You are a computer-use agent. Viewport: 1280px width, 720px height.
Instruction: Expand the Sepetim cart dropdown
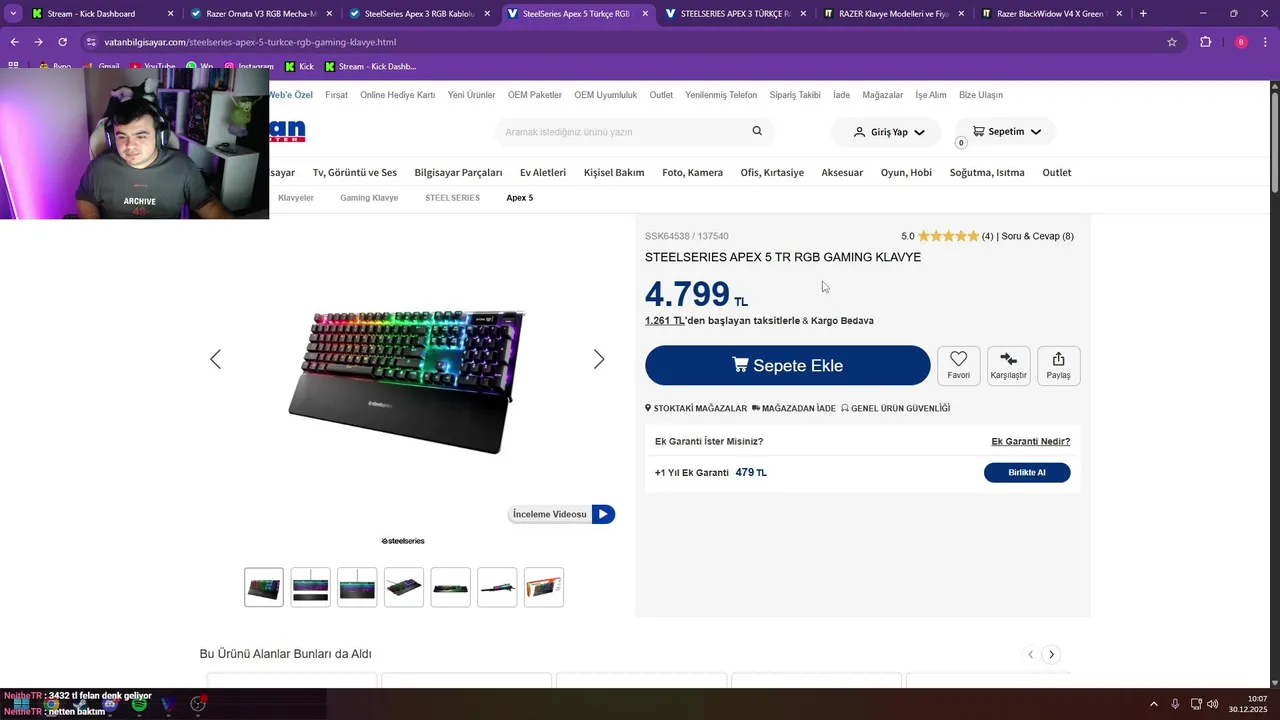click(1006, 132)
